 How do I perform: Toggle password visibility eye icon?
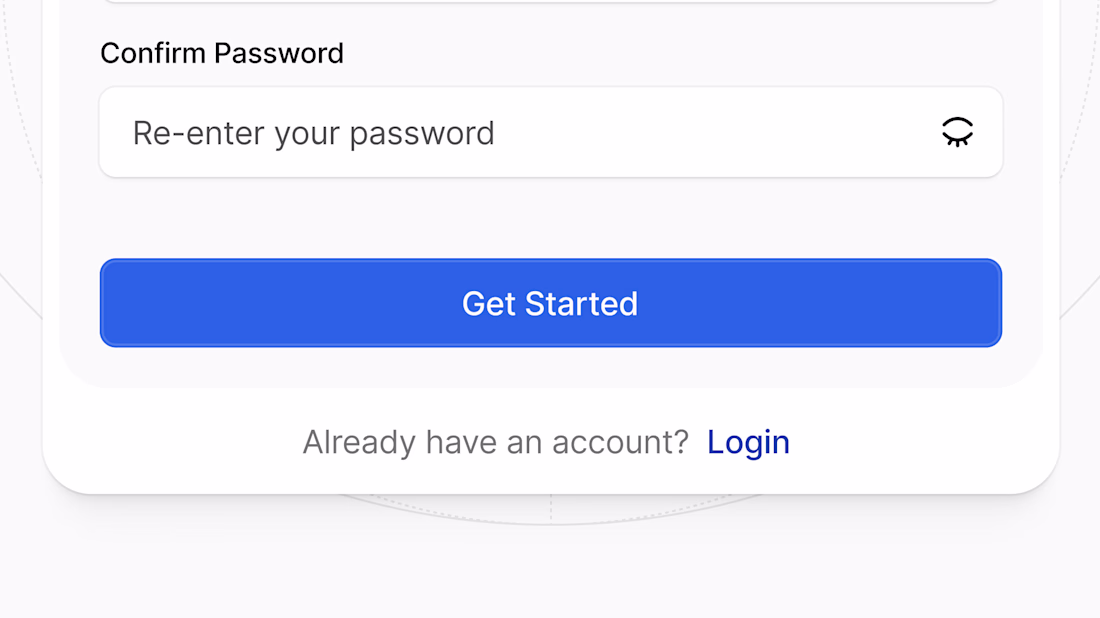[x=957, y=132]
